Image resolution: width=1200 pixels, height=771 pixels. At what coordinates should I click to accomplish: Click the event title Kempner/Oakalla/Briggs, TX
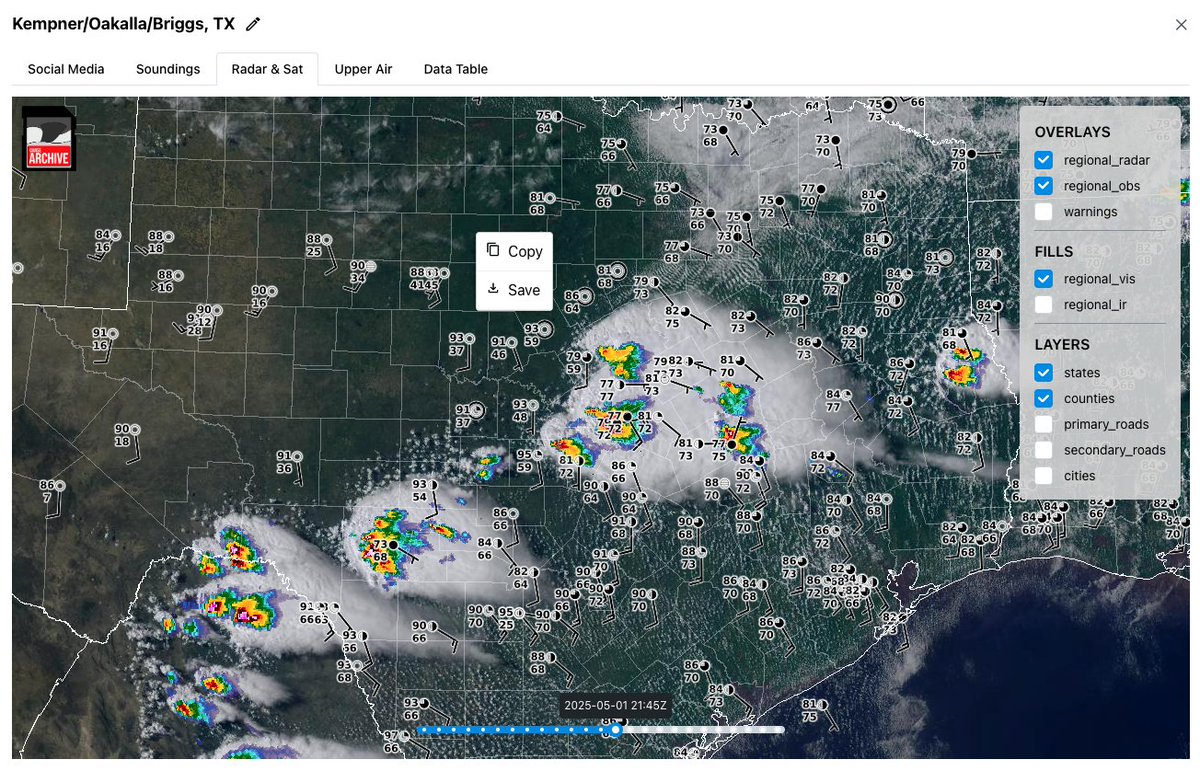[x=123, y=24]
